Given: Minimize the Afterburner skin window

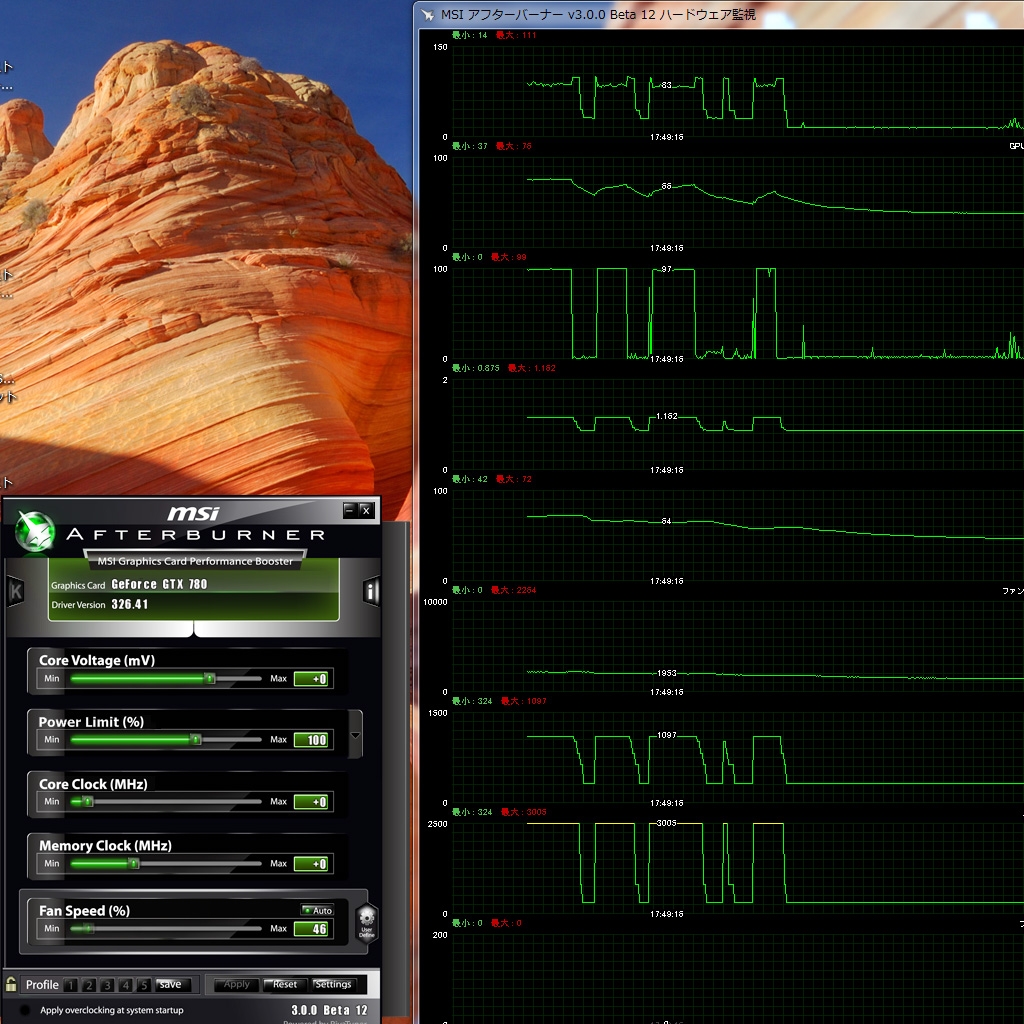Looking at the screenshot, I should point(350,510).
